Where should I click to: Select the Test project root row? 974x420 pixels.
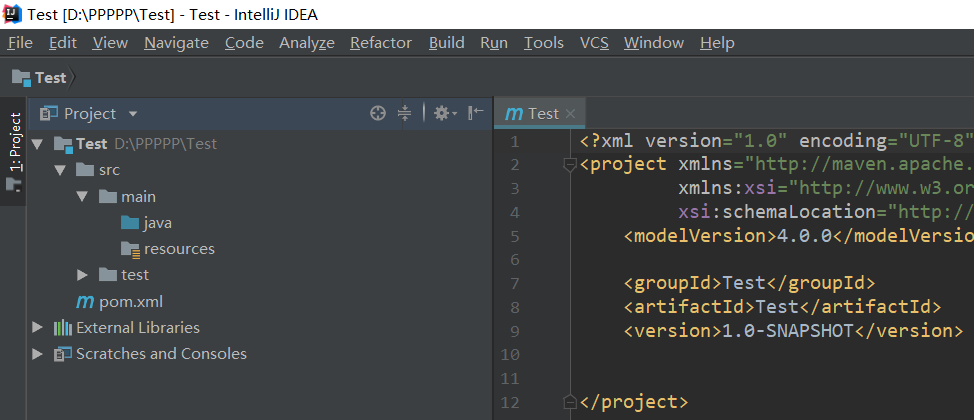click(x=260, y=144)
